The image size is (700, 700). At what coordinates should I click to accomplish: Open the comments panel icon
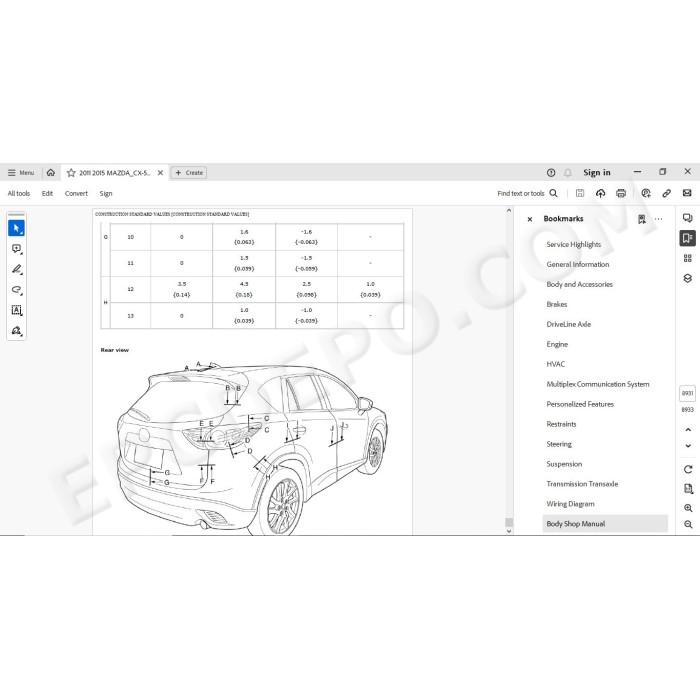tap(688, 218)
